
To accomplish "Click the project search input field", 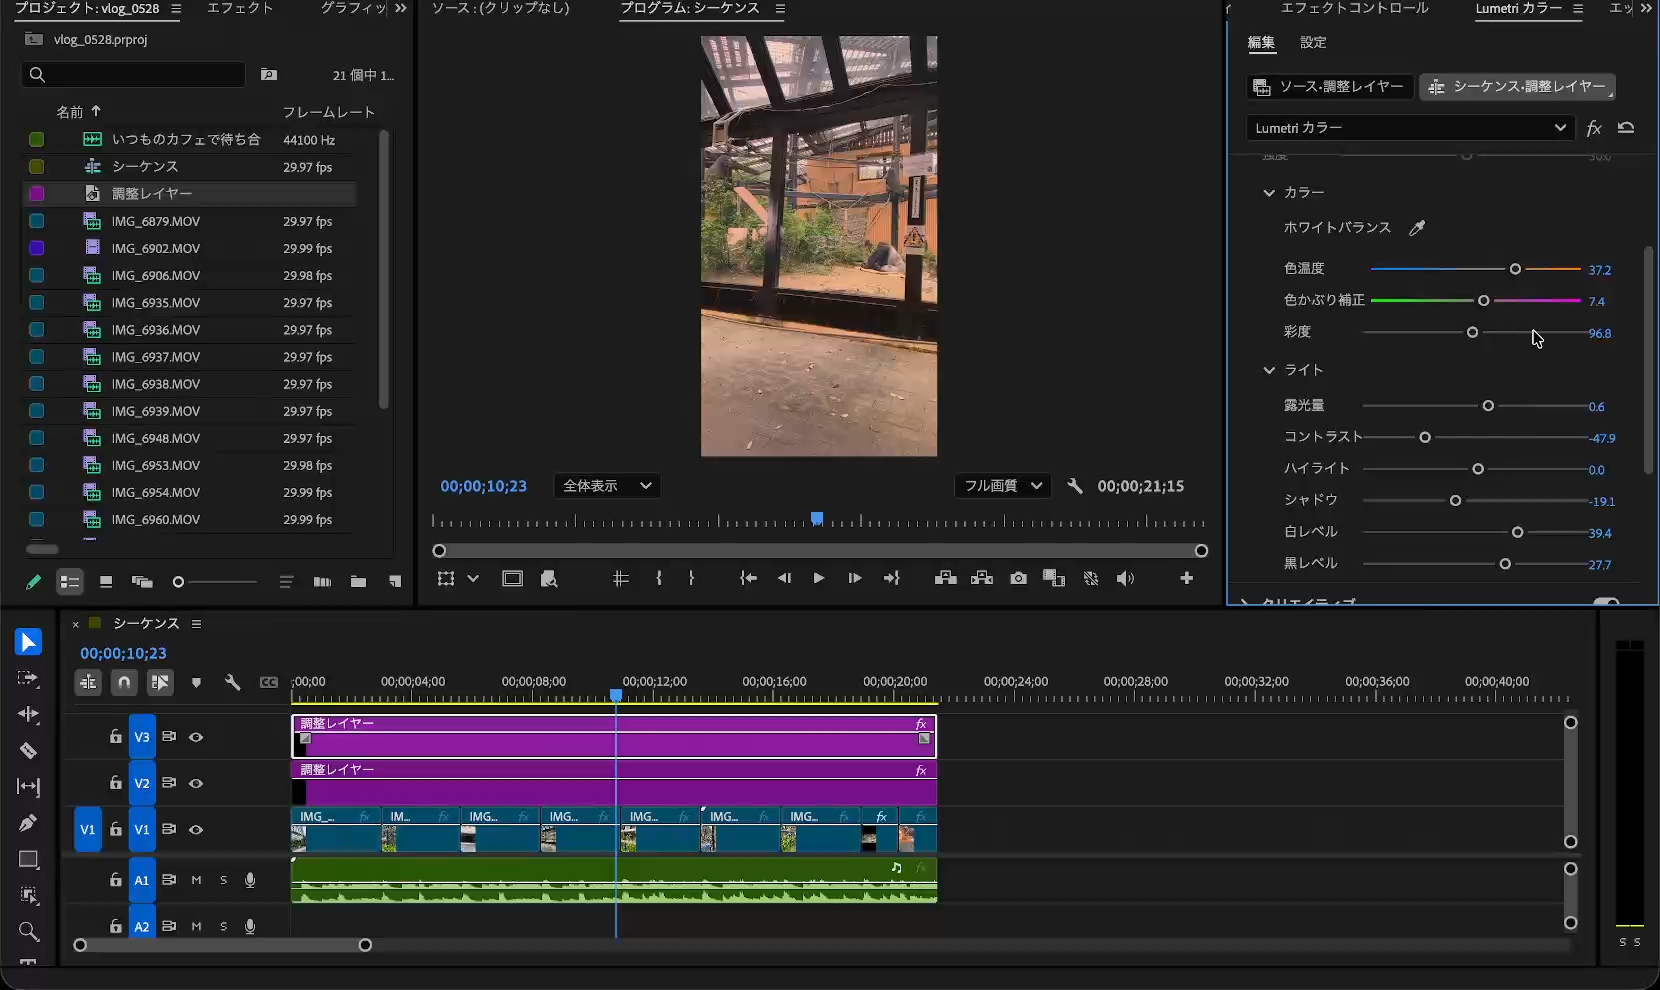I will (x=133, y=75).
